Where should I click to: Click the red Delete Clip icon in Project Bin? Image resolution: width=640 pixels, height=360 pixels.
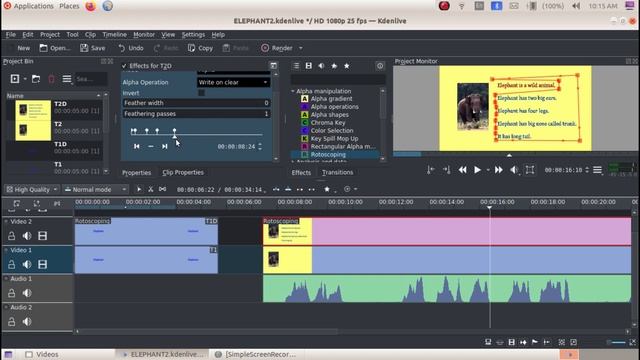point(51,78)
